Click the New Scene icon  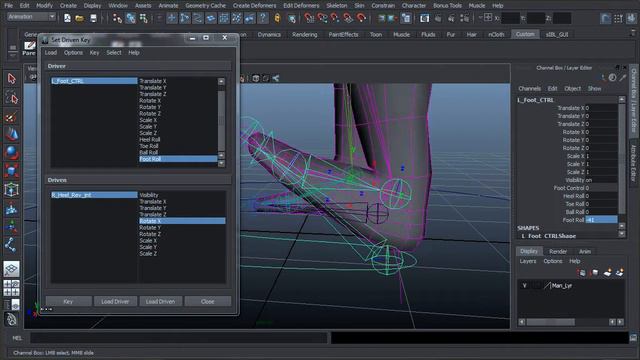[x=67, y=18]
